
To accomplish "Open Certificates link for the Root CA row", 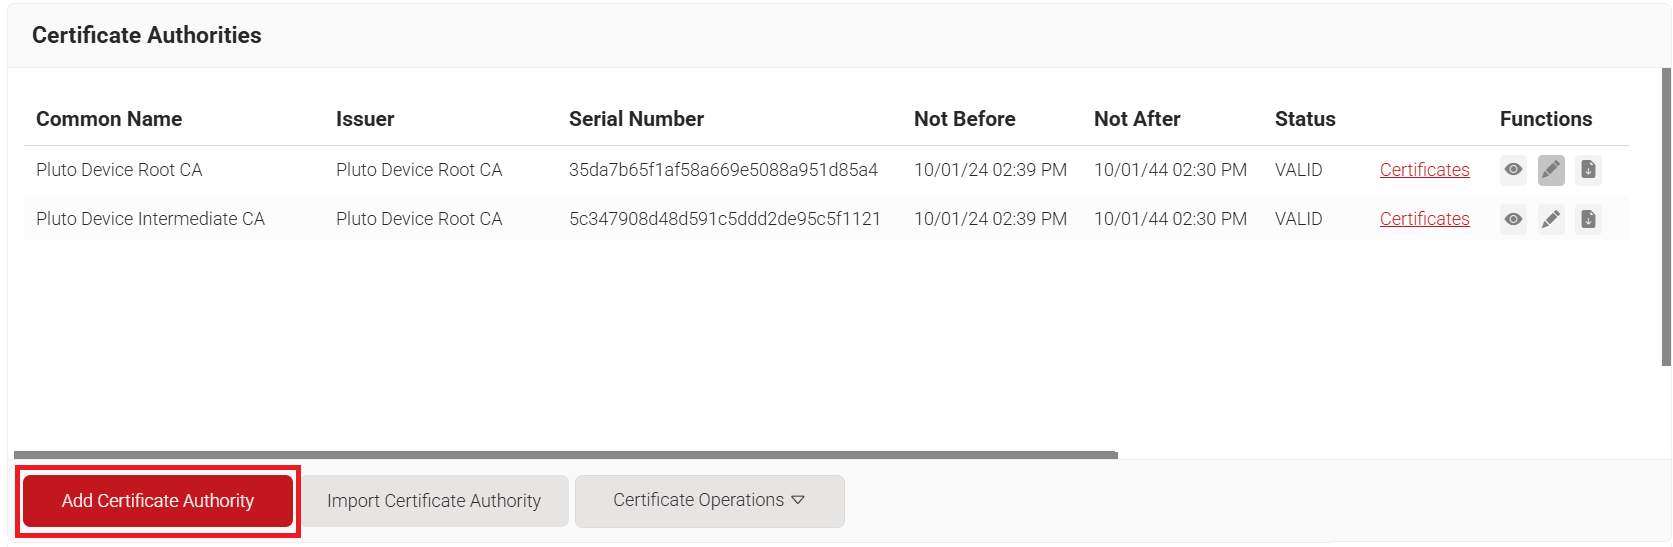I will 1424,170.
